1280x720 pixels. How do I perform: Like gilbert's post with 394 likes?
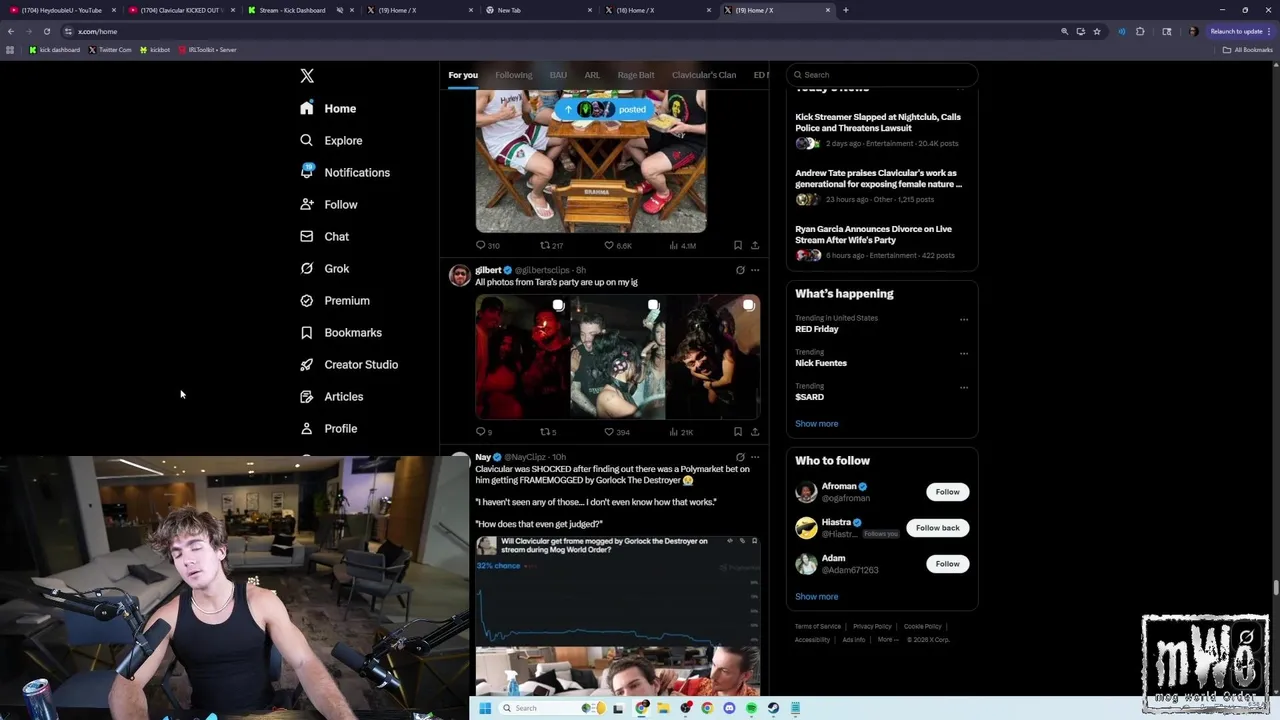pyautogui.click(x=617, y=432)
